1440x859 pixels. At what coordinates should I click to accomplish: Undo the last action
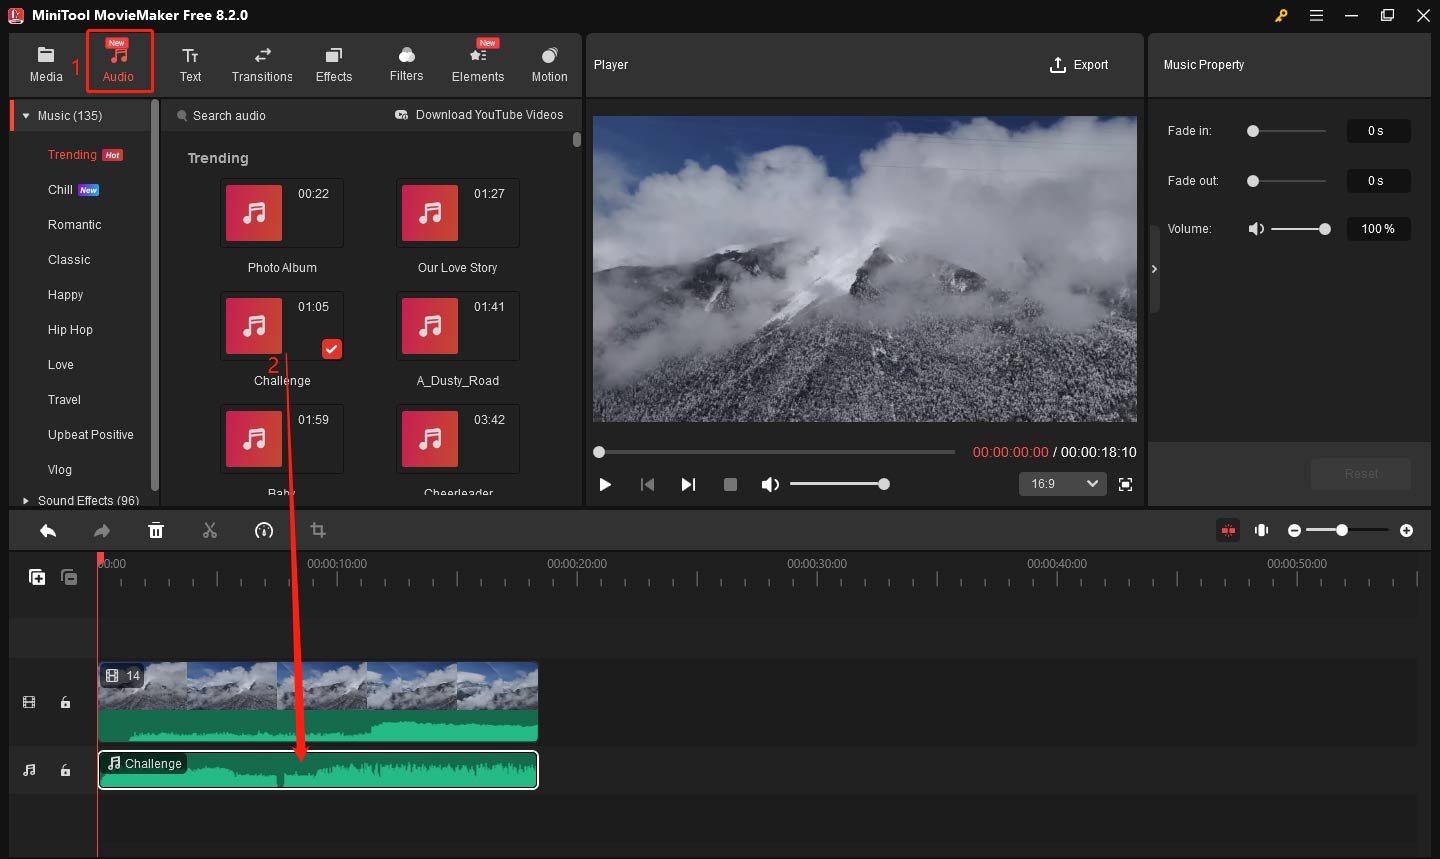(48, 530)
